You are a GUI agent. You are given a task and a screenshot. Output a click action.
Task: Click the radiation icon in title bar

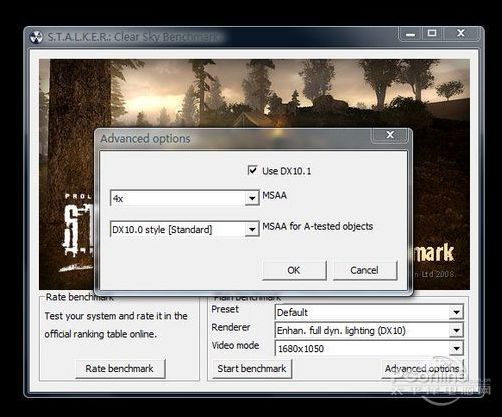click(x=36, y=37)
